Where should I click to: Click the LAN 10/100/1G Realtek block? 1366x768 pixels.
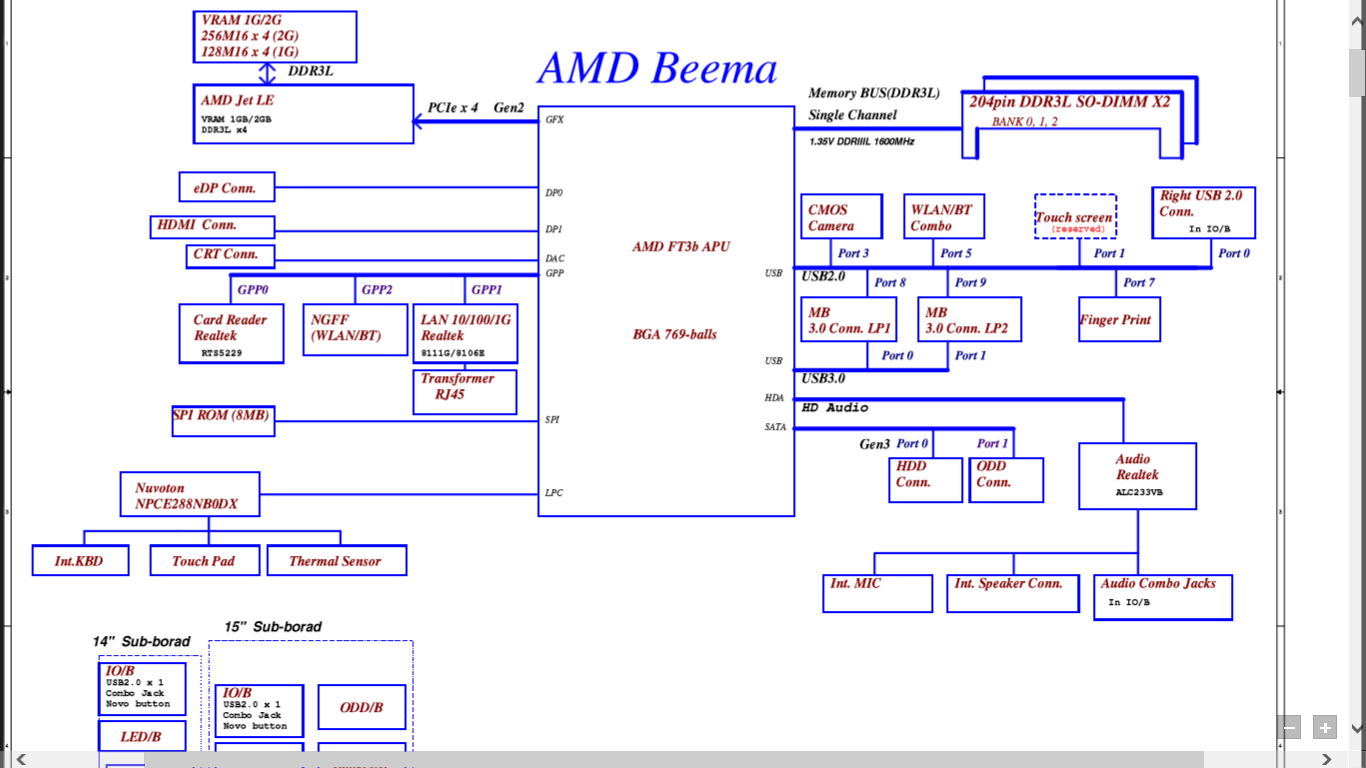pyautogui.click(x=465, y=334)
